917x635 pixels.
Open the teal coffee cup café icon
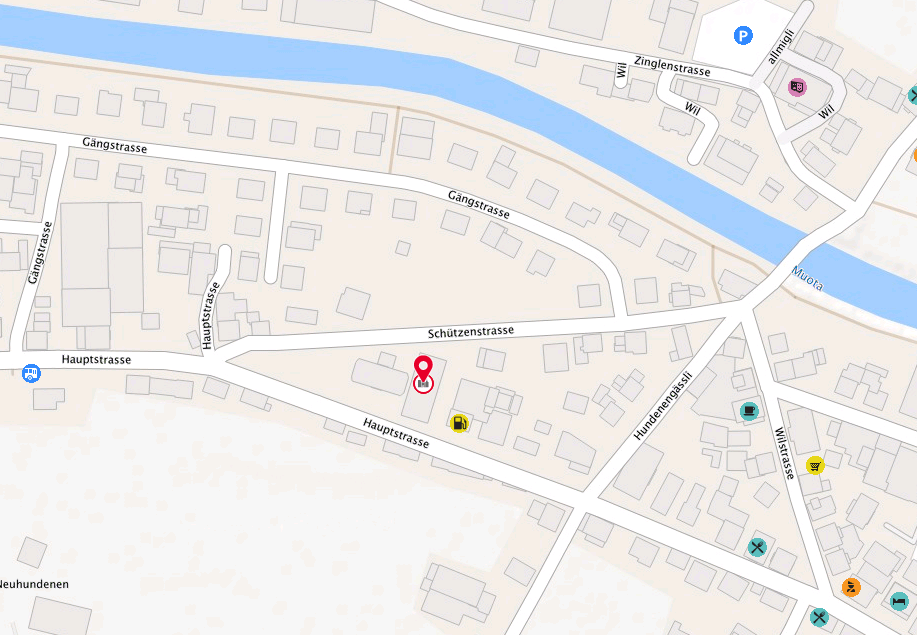coord(749,410)
